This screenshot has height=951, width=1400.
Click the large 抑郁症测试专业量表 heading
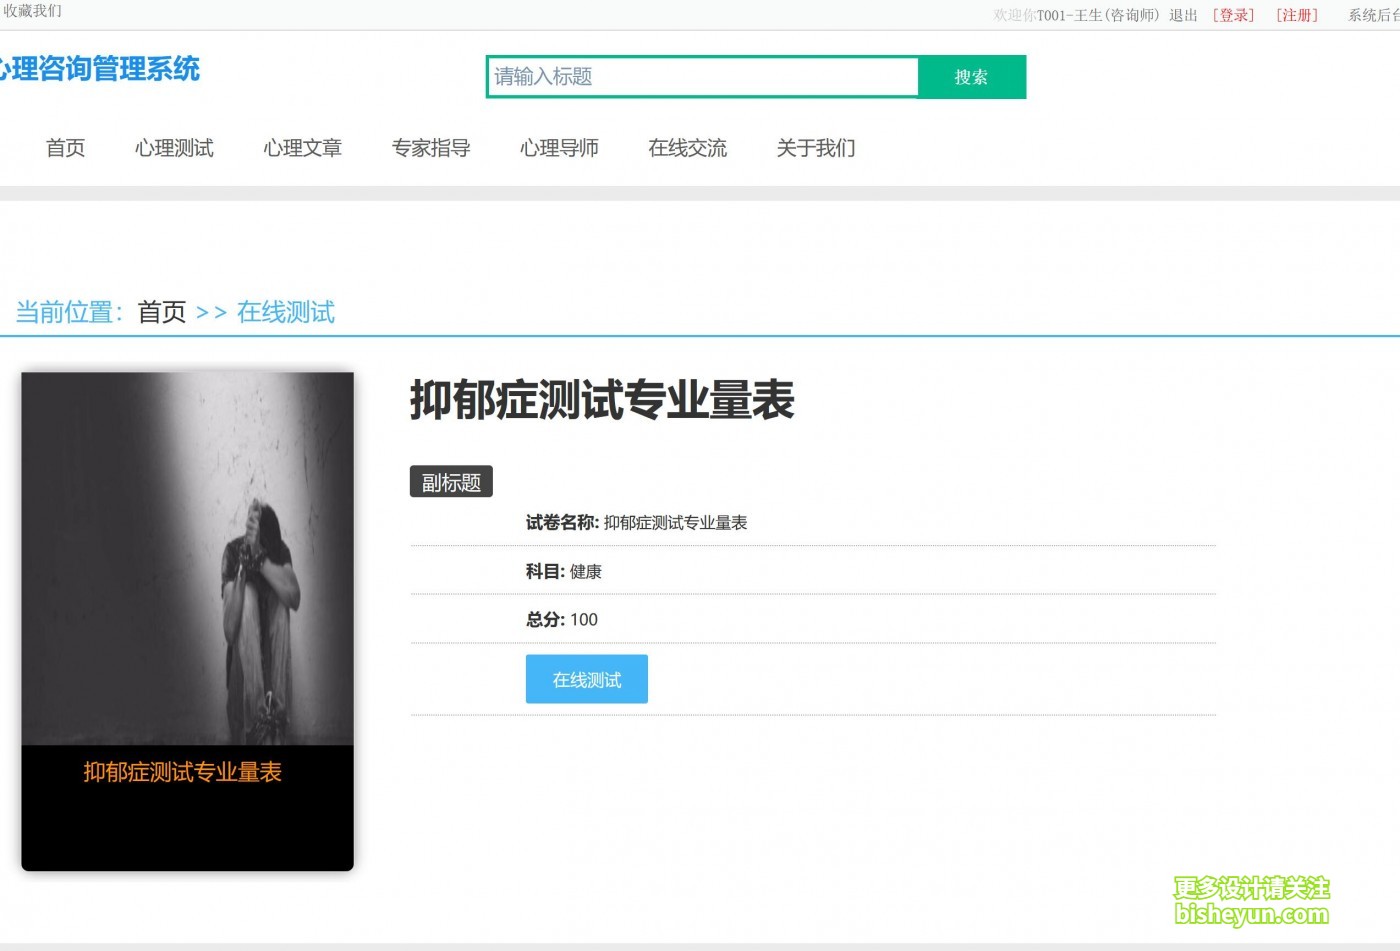tap(602, 400)
